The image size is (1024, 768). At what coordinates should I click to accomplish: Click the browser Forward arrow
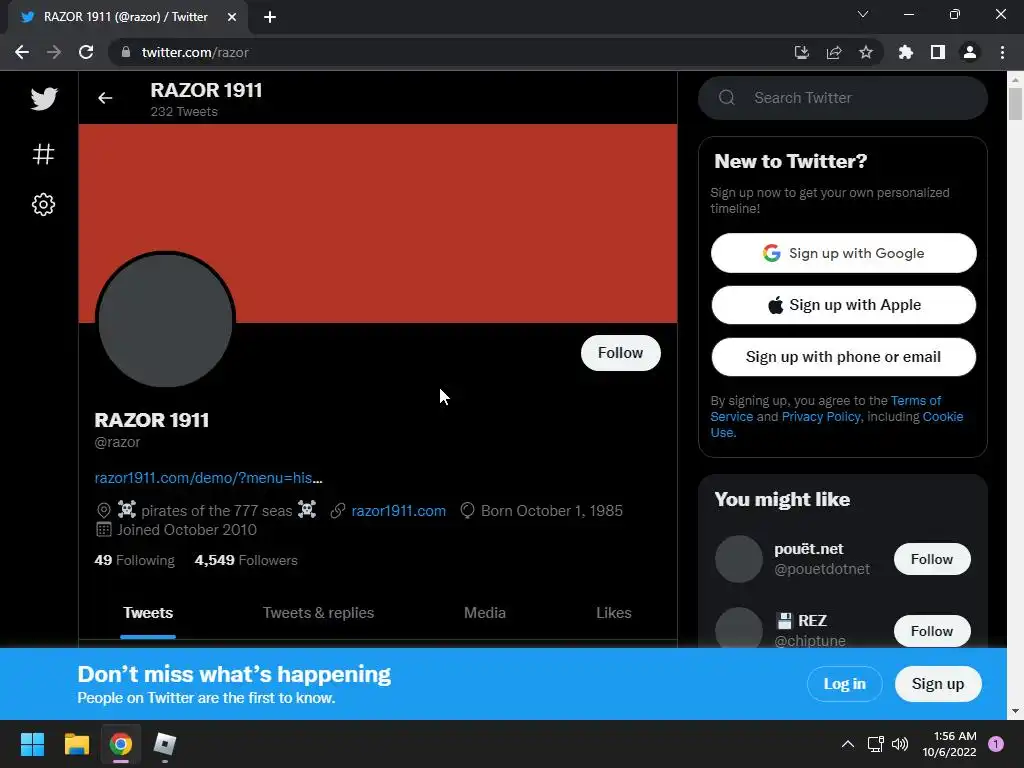point(54,52)
